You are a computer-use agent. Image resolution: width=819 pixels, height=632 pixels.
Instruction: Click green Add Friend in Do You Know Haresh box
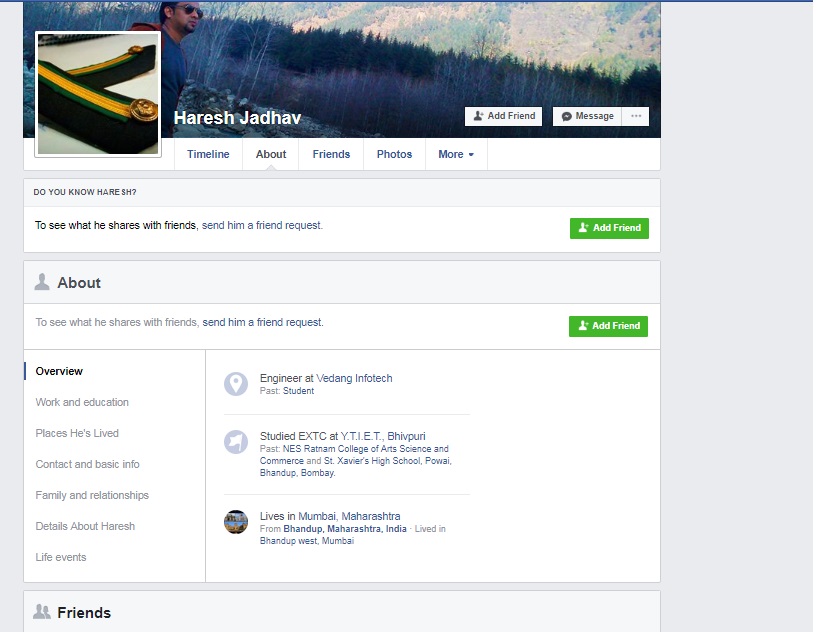coord(610,228)
